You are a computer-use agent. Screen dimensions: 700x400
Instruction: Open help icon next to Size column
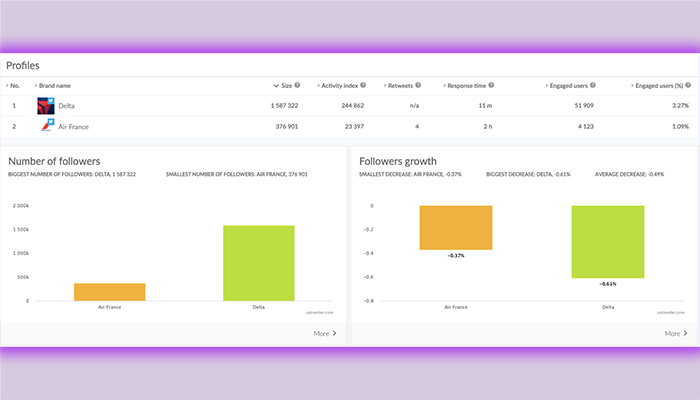[297, 85]
